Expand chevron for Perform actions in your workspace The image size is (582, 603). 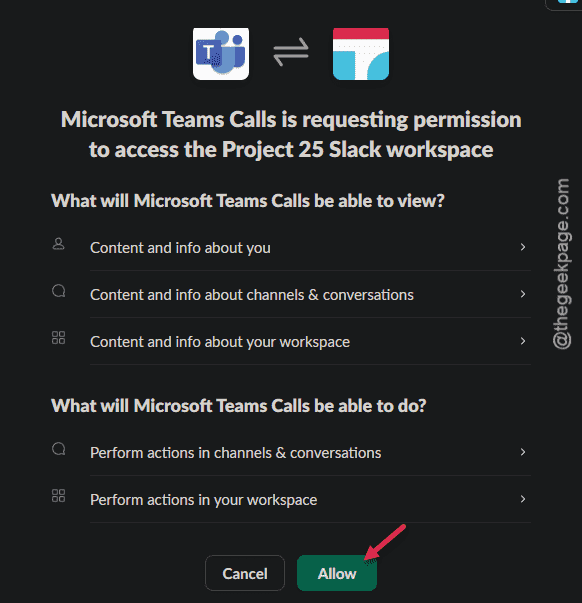[523, 499]
